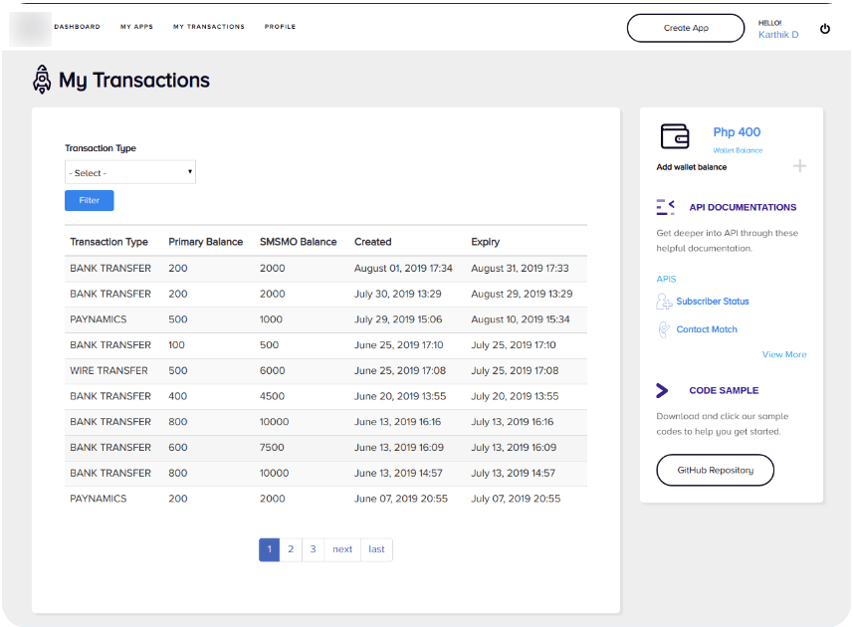This screenshot has width=853, height=627.
Task: Click the Contact Match icon
Action: [x=664, y=330]
